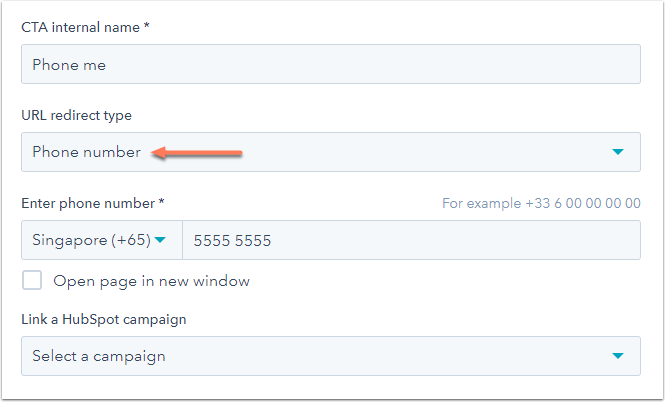665x402 pixels.
Task: Click the 'For example +33 6 00 00 00 00' hint
Action: point(541,203)
